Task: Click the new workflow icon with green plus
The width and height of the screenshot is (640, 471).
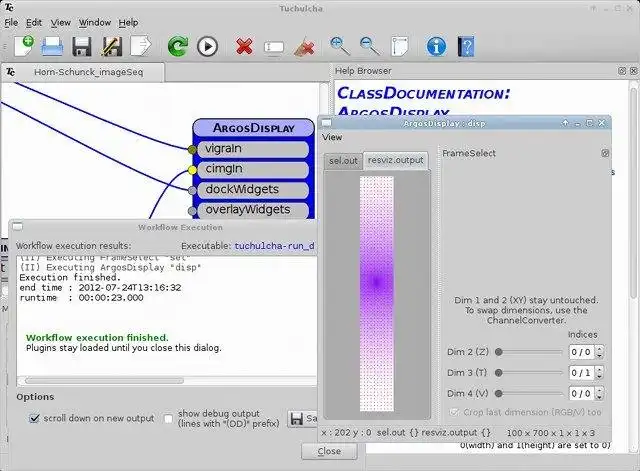Action: (x=24, y=46)
